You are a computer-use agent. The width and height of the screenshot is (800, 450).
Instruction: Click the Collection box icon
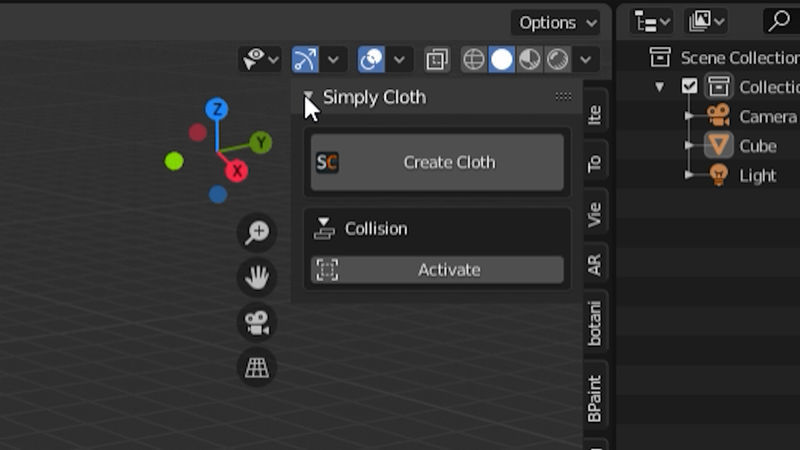[719, 86]
